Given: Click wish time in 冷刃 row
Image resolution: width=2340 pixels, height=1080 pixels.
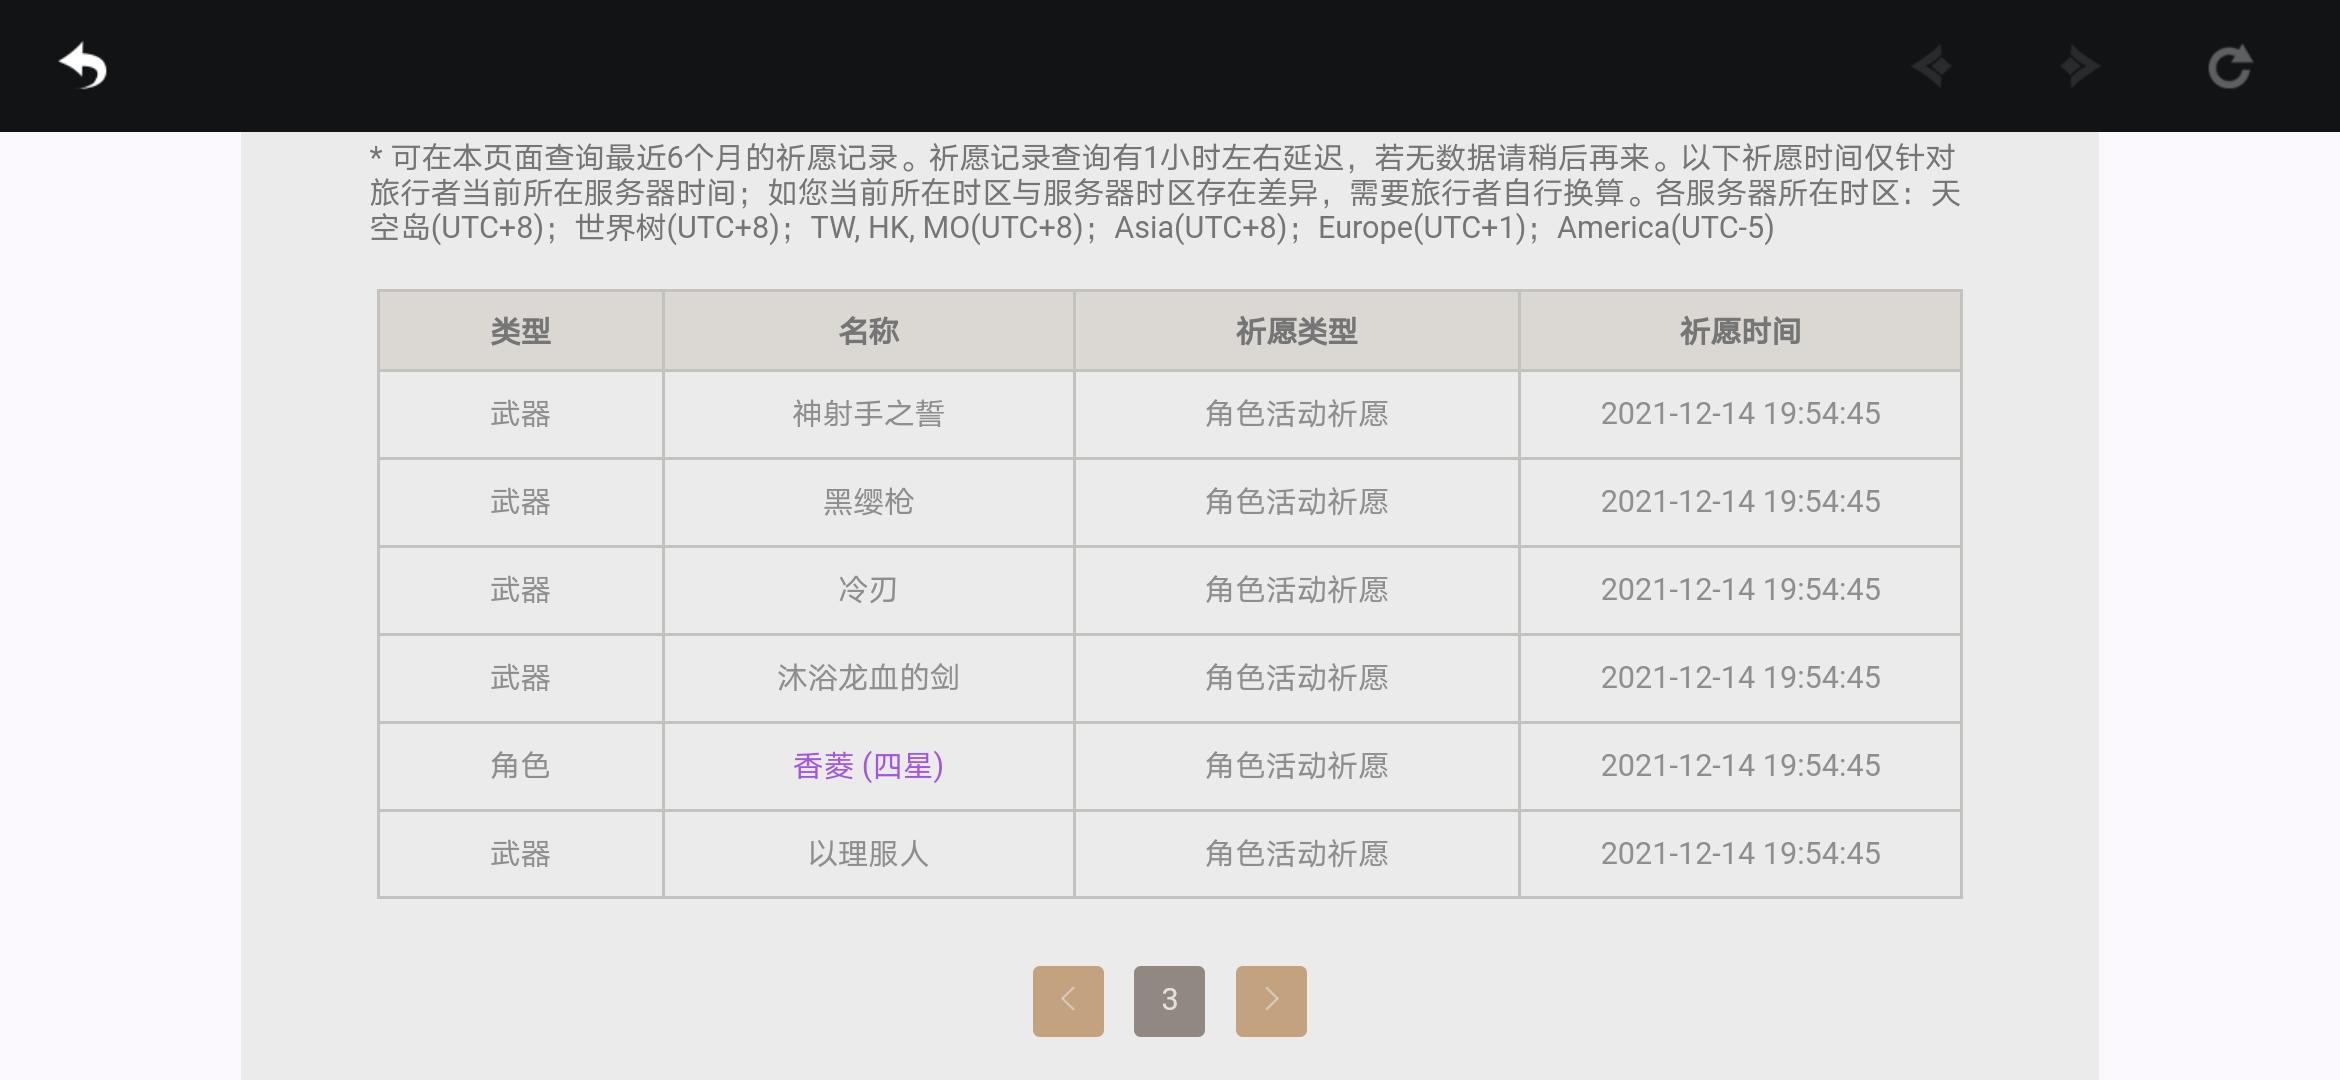Looking at the screenshot, I should (x=1740, y=590).
